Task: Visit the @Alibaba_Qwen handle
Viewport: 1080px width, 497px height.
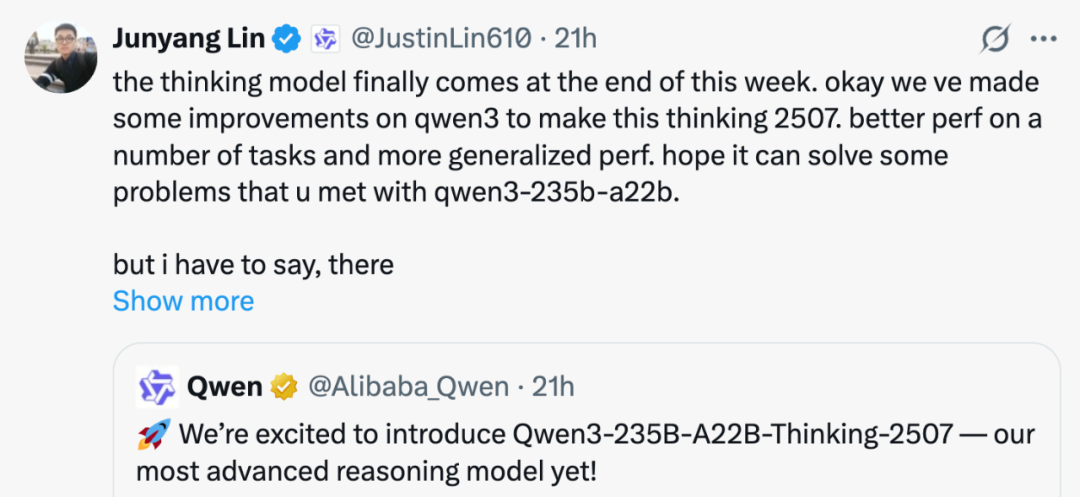Action: tap(408, 388)
